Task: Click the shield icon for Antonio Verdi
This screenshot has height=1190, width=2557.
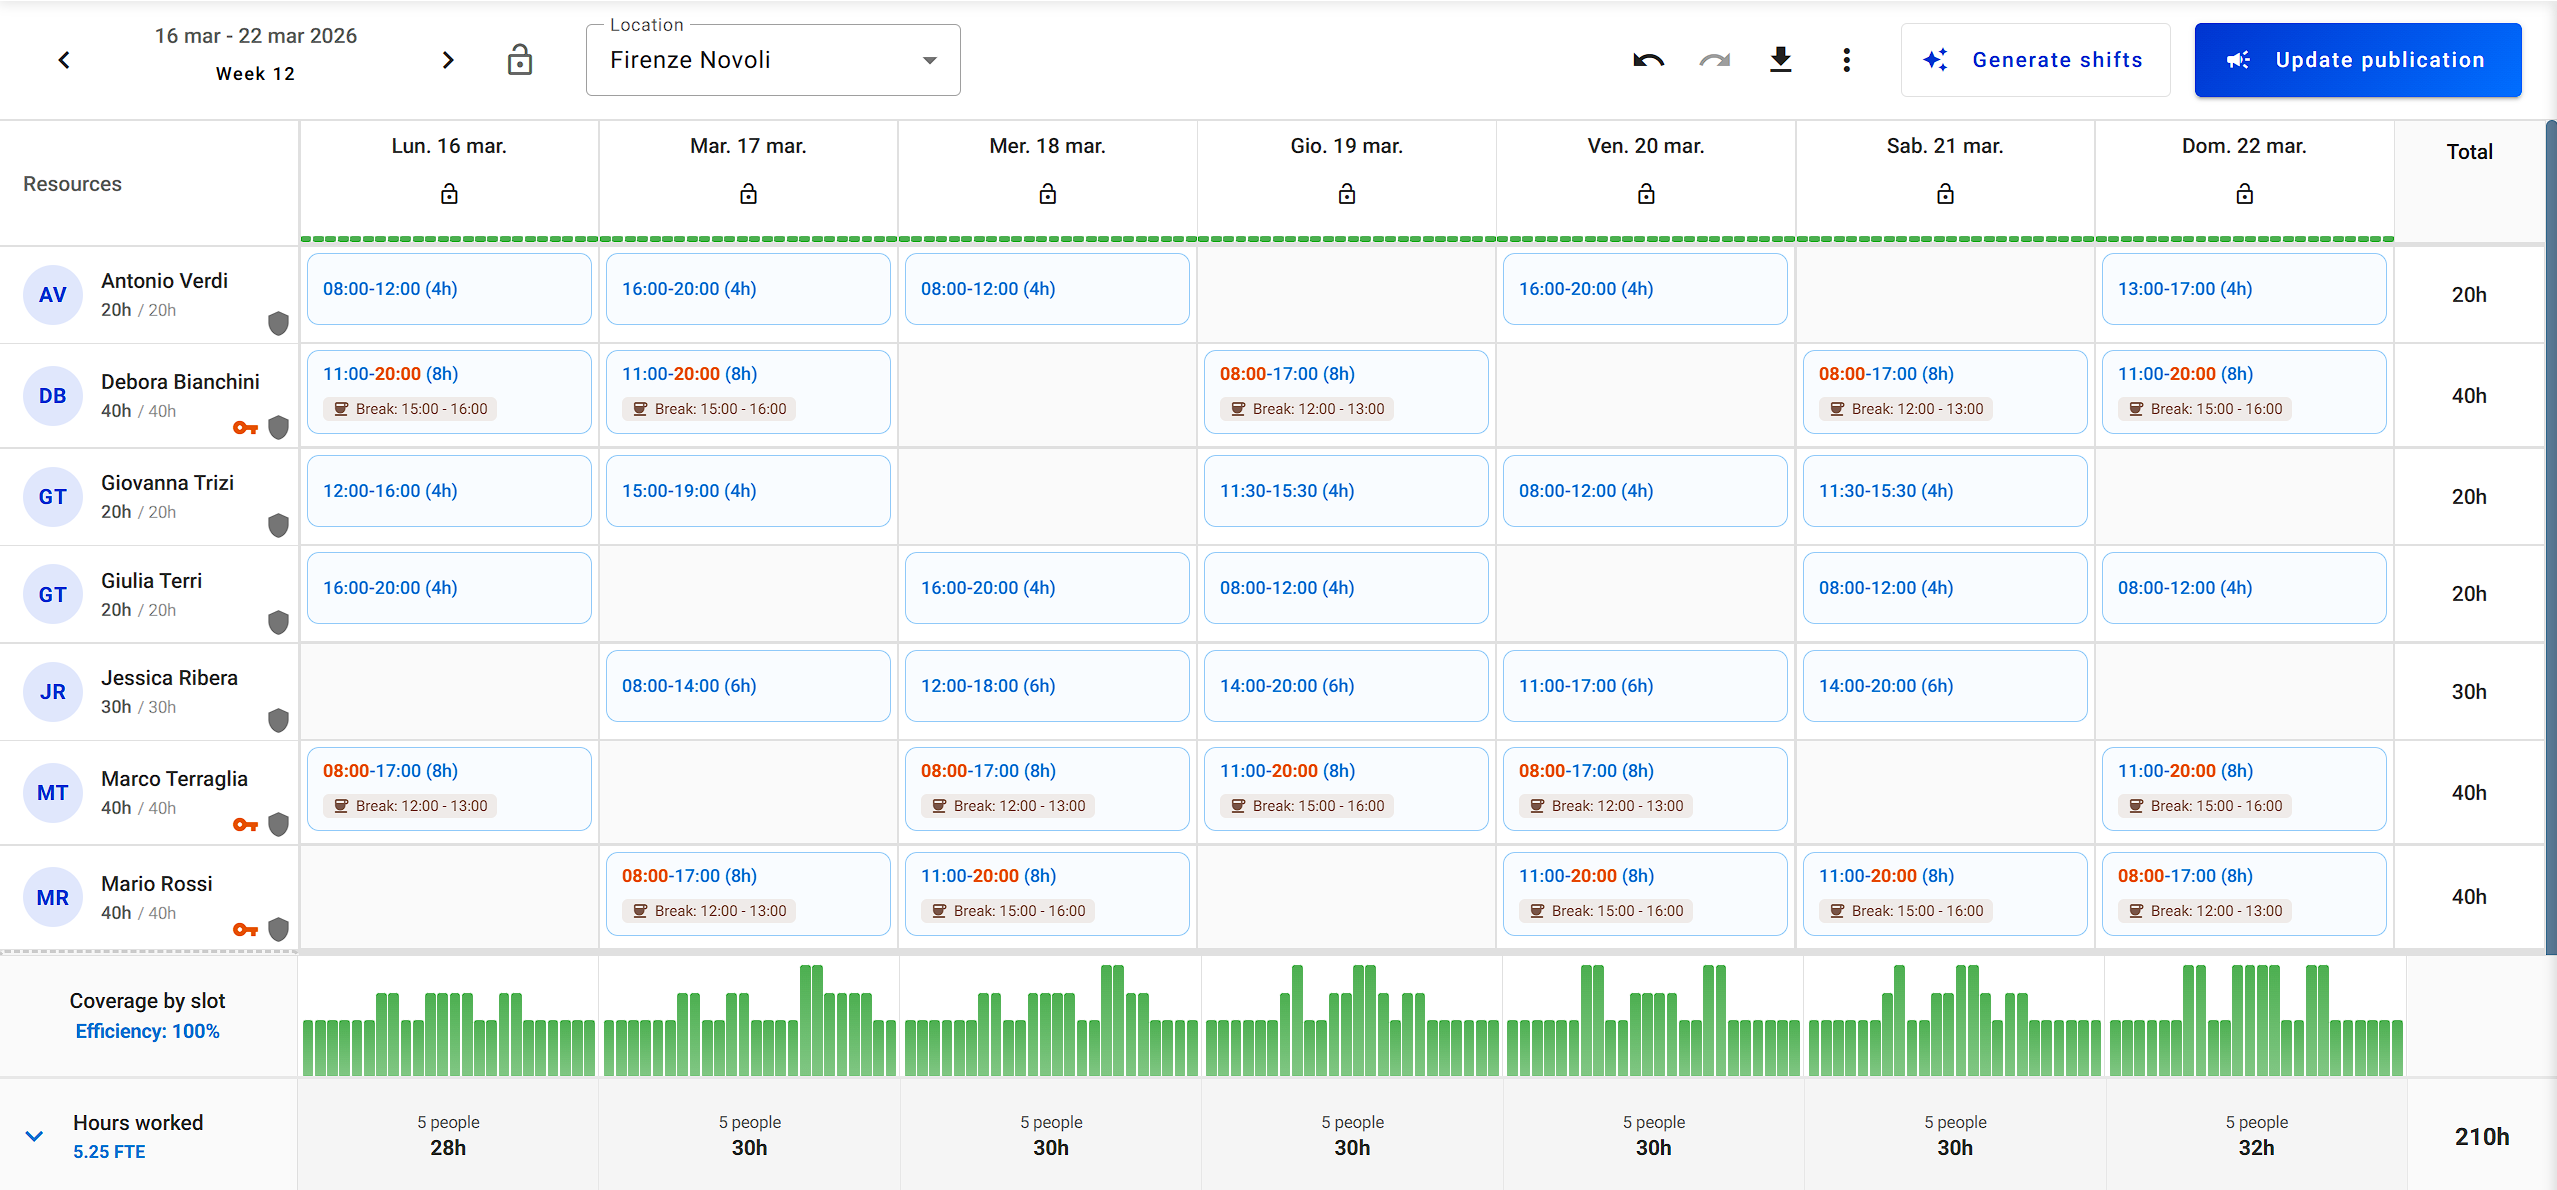Action: [278, 323]
